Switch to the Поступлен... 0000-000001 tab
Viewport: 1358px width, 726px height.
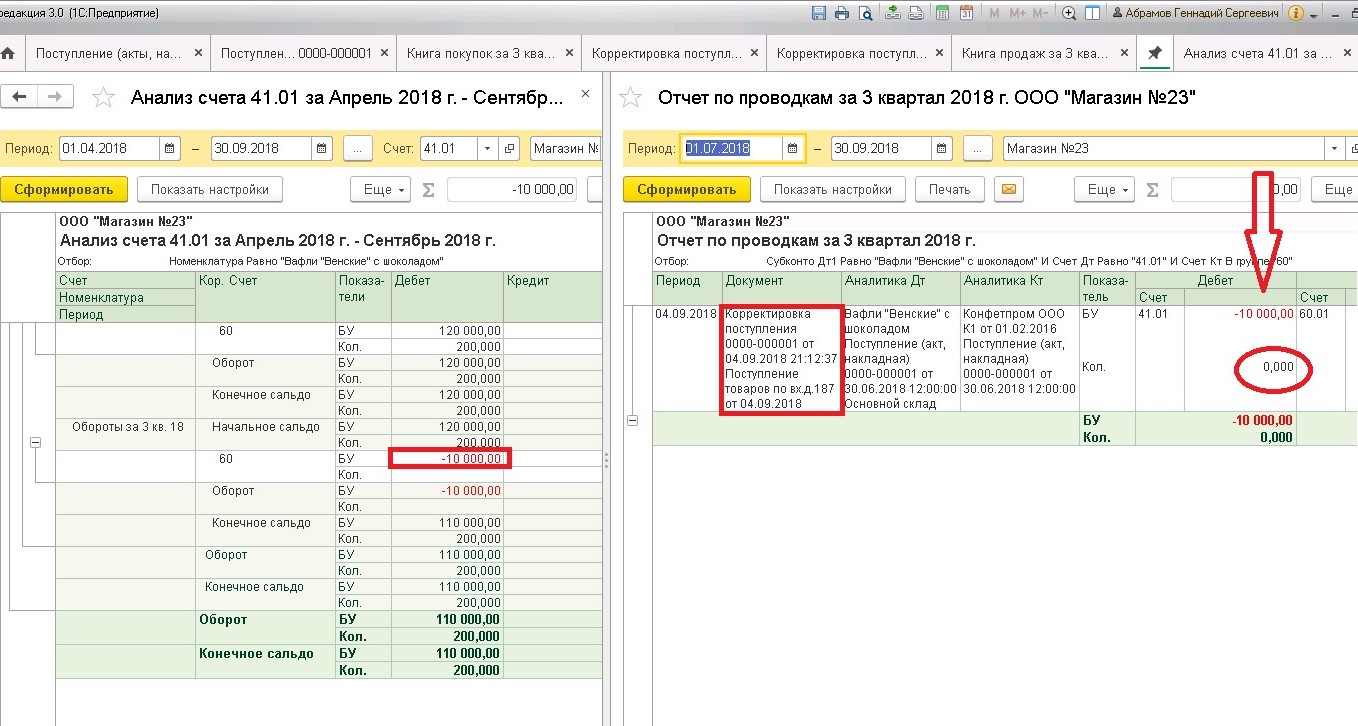coord(296,53)
